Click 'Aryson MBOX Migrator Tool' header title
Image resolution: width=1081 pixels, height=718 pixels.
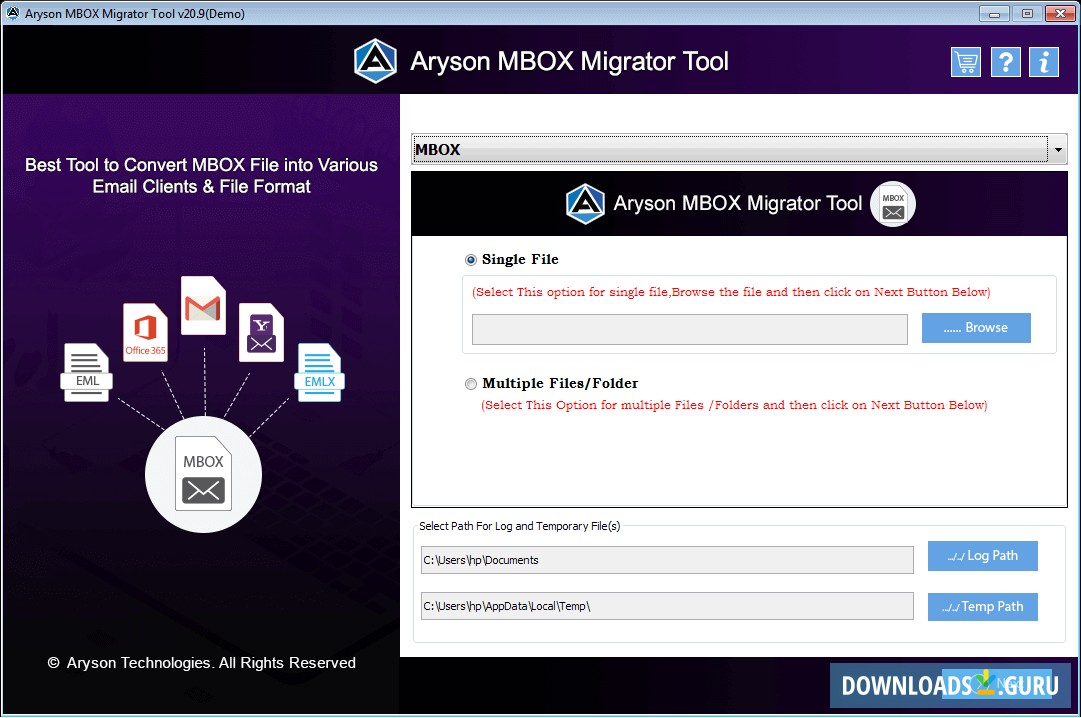coord(569,61)
